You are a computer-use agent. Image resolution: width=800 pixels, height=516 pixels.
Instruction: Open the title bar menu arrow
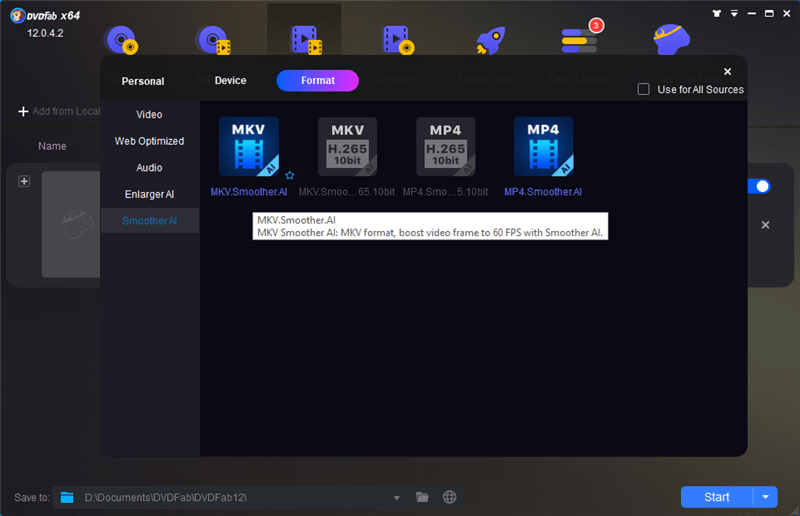[x=734, y=14]
